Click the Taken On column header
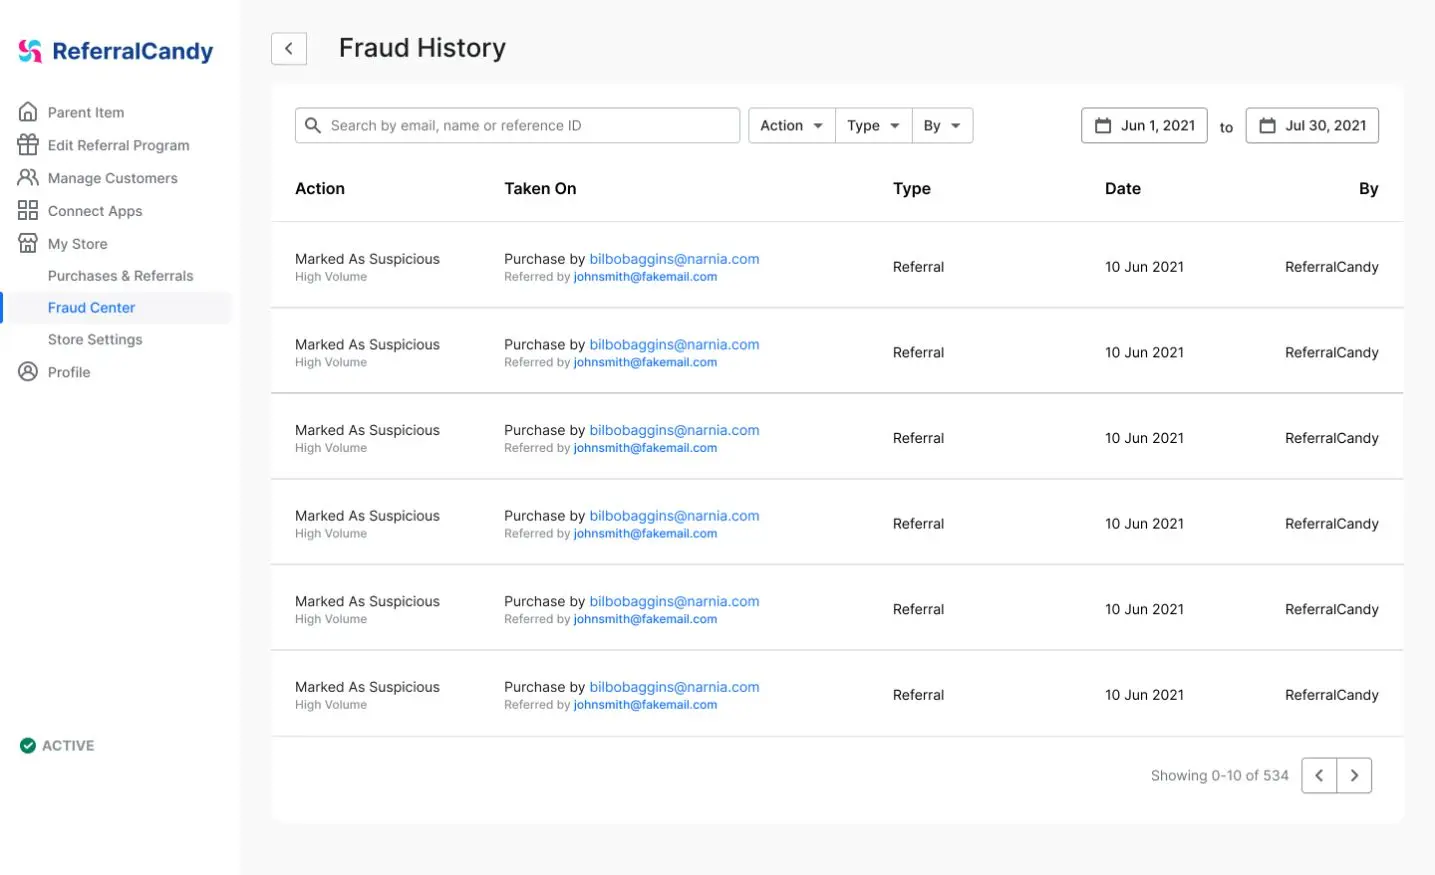Viewport: 1435px width, 875px height. [540, 189]
